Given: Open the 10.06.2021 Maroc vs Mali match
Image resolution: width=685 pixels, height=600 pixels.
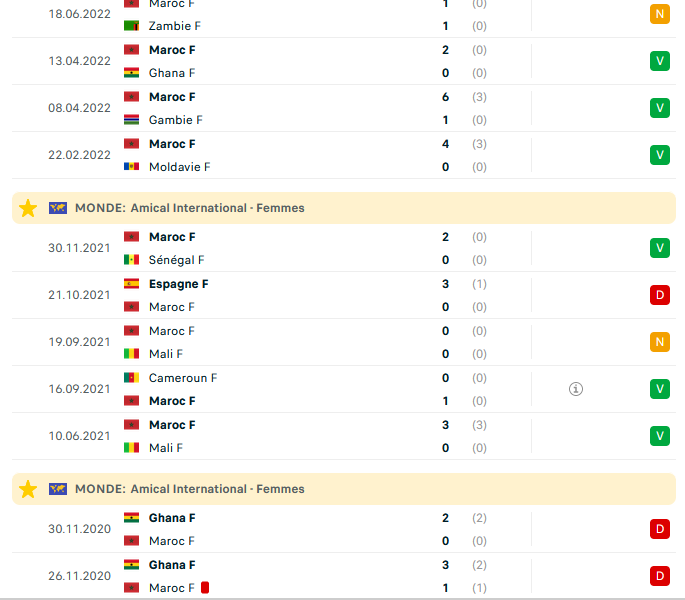Looking at the screenshot, I should pos(344,436).
